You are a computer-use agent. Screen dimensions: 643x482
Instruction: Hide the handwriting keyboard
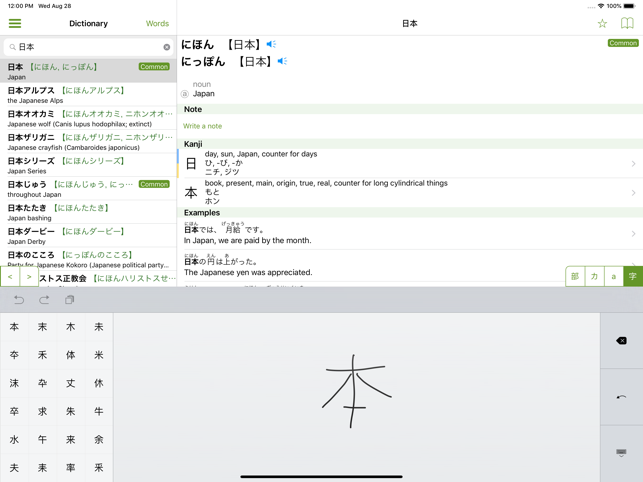[621, 453]
